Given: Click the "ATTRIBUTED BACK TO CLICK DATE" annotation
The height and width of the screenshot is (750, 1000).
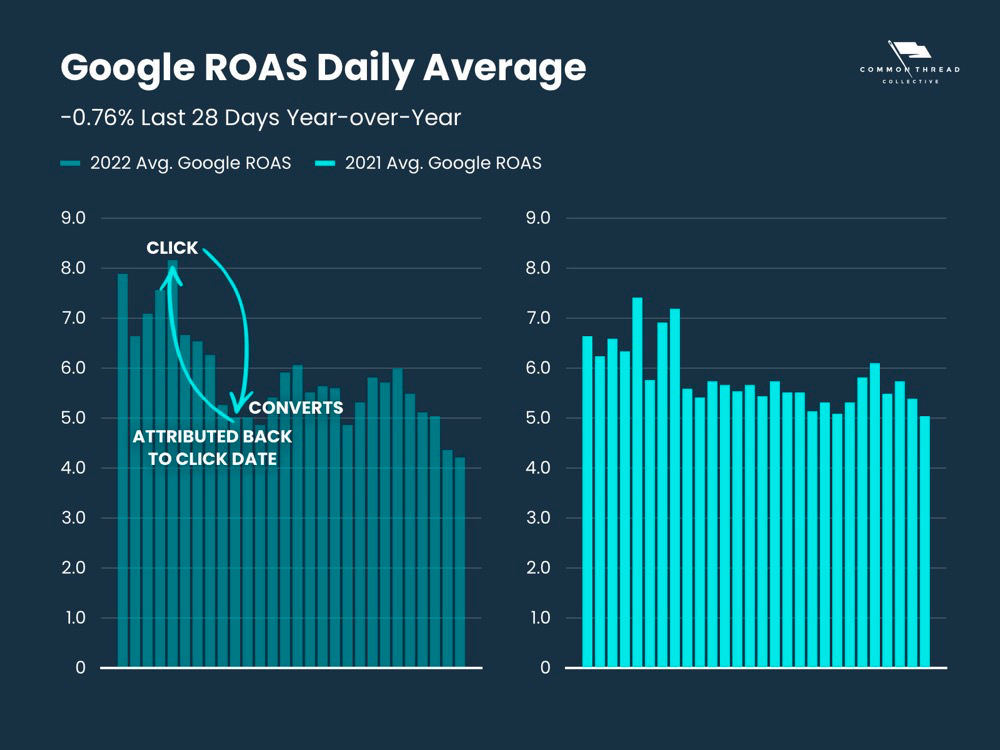Looking at the screenshot, I should click(212, 448).
